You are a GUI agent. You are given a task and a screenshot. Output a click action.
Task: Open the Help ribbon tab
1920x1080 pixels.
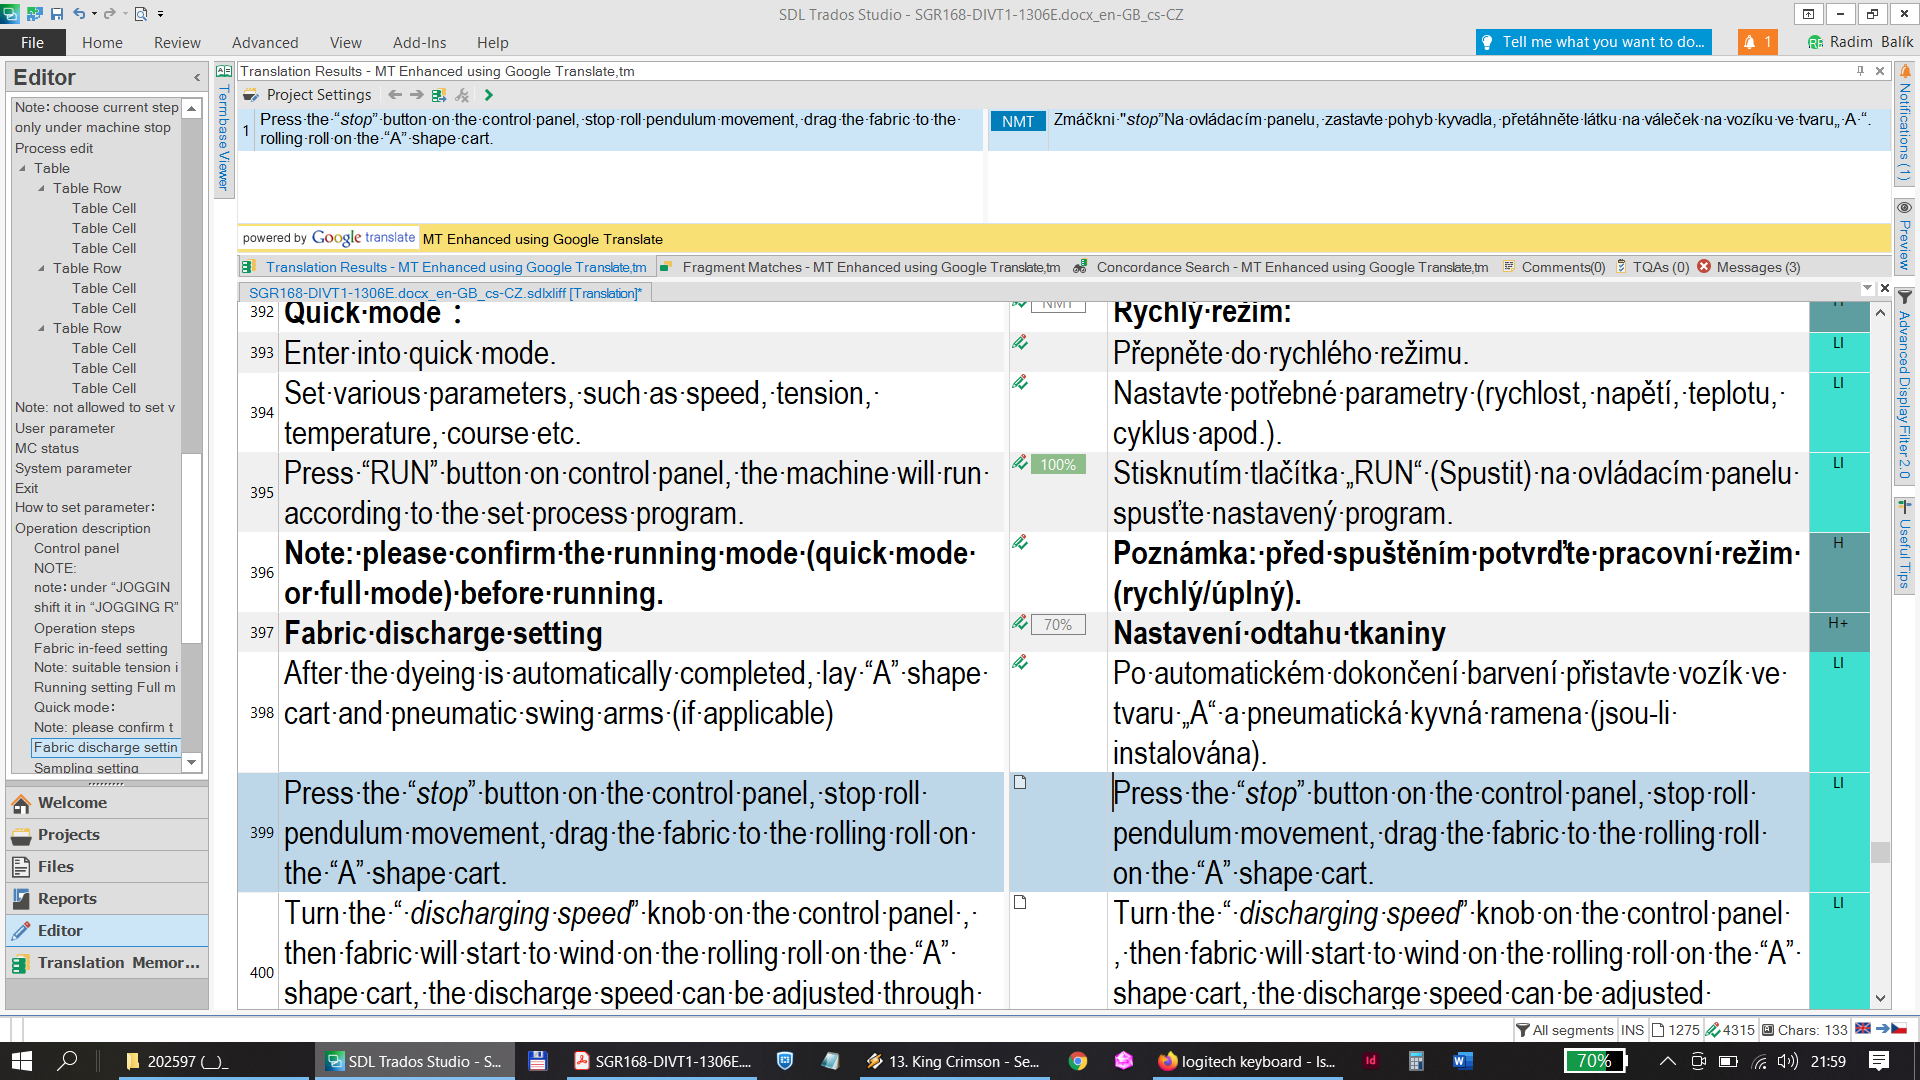(x=492, y=42)
